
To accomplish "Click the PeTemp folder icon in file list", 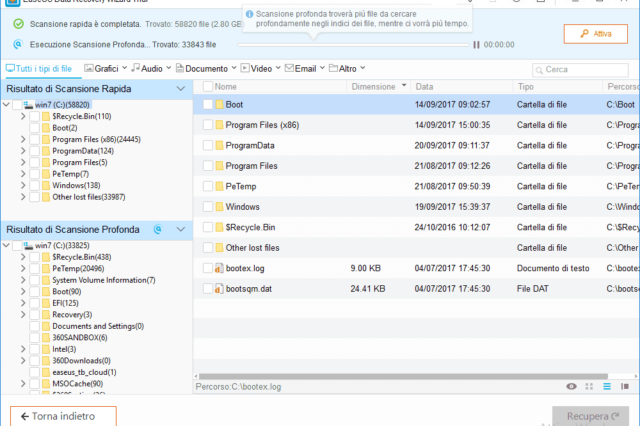I will tap(219, 186).
